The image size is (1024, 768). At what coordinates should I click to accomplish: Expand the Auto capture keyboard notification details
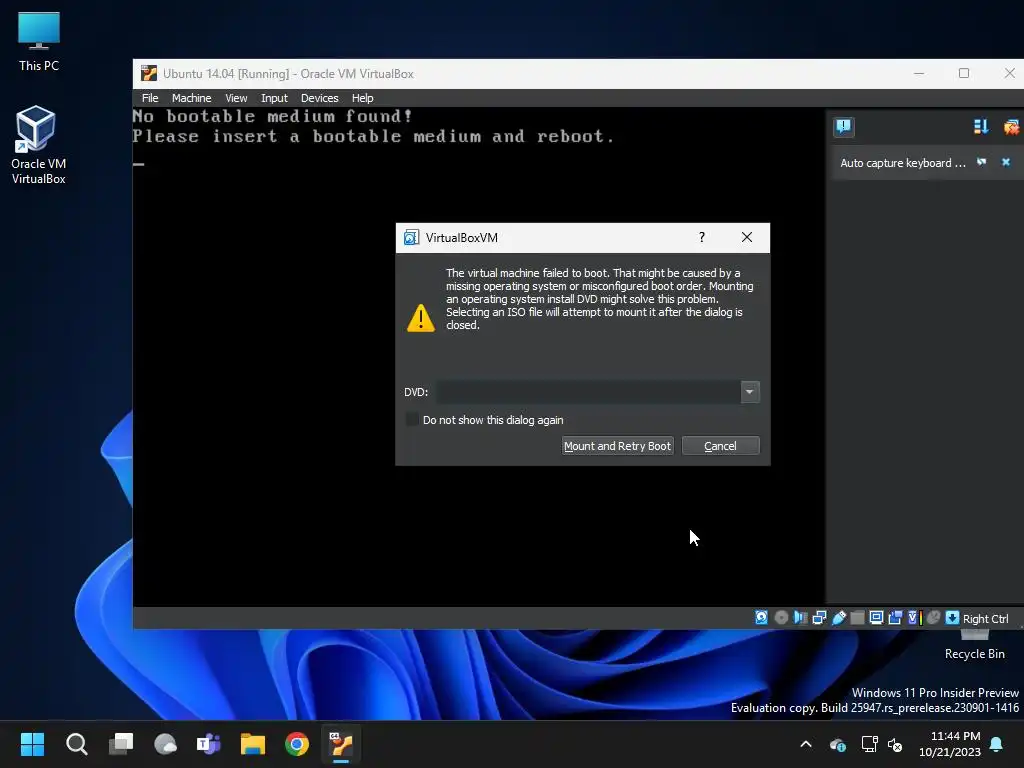(982, 163)
